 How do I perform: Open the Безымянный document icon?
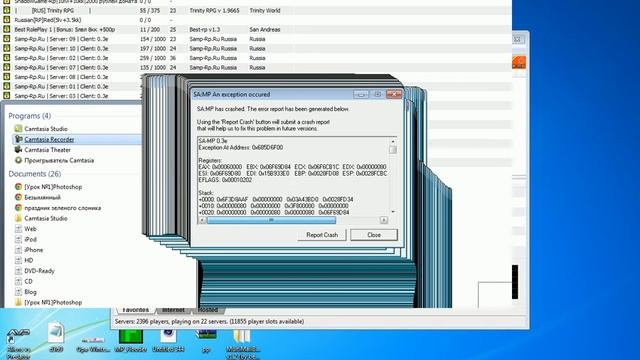(18, 197)
